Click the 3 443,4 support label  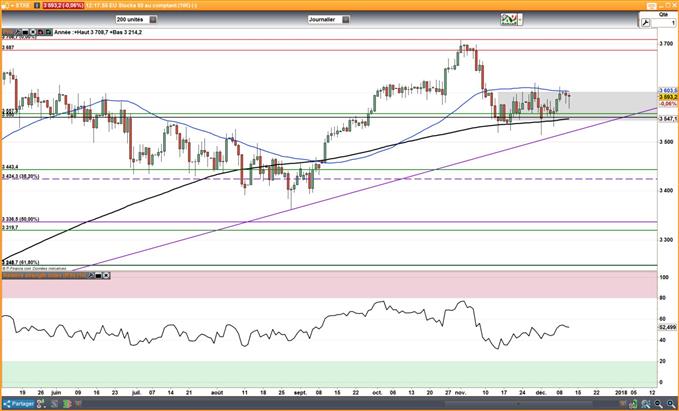[10, 167]
